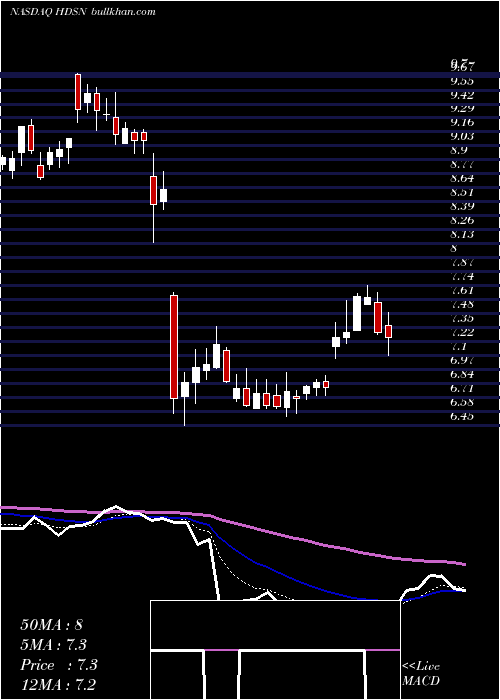Click the 8.39 price axis label
This screenshot has width=500, height=700.
462,206
